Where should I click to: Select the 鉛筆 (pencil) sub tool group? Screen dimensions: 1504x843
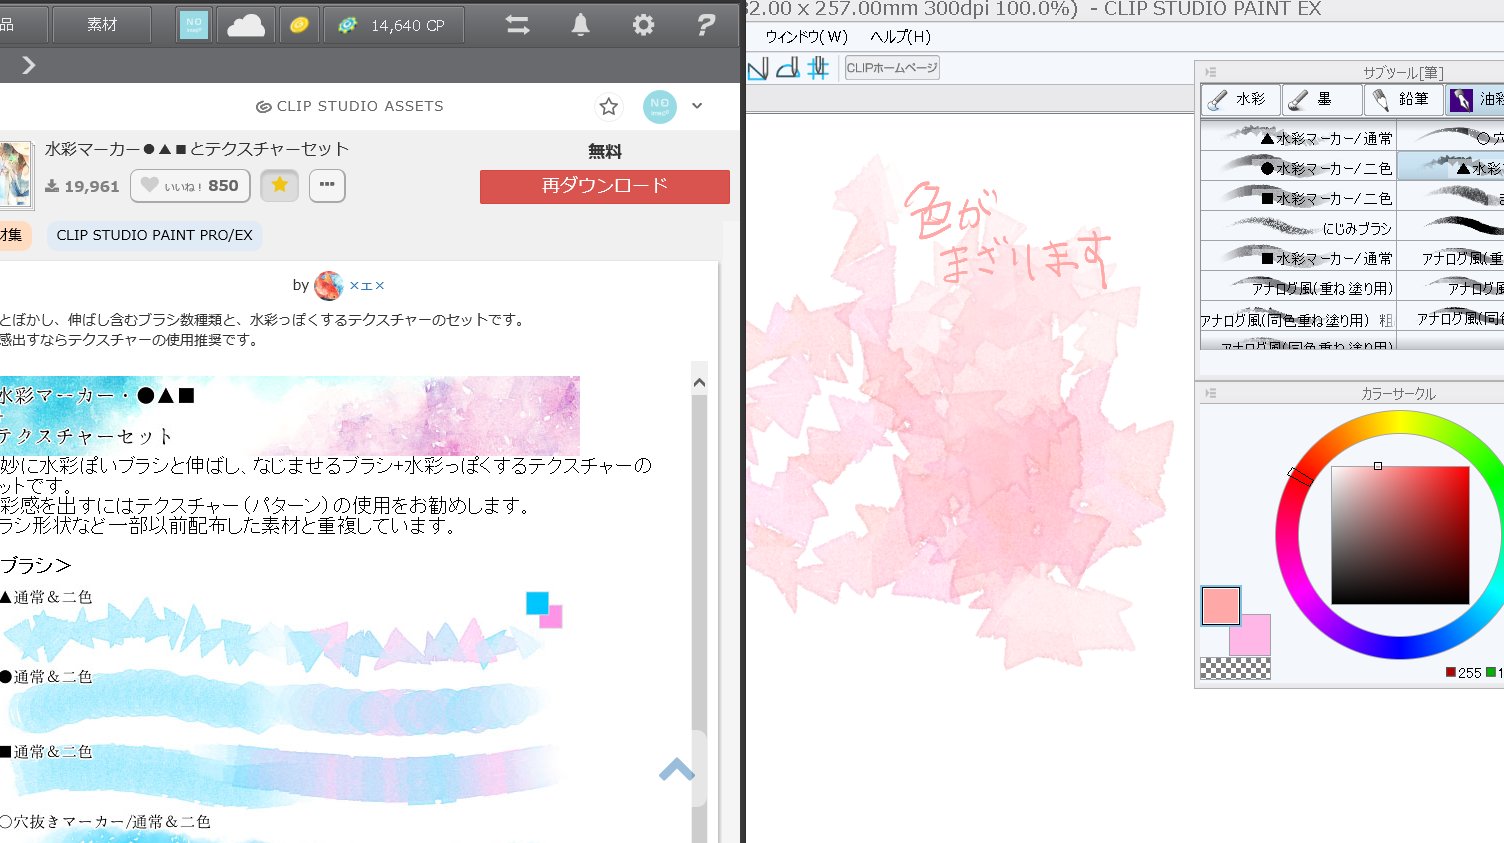[x=1403, y=99]
